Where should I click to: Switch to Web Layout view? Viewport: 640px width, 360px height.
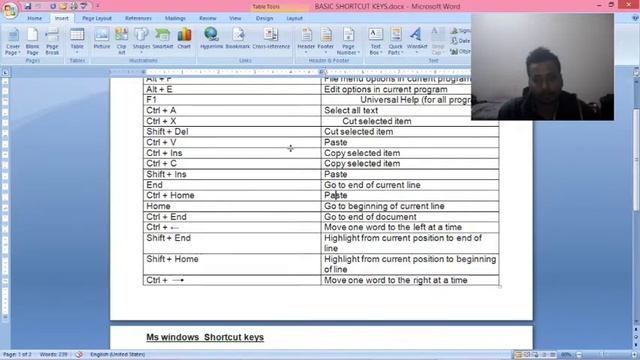tap(536, 355)
